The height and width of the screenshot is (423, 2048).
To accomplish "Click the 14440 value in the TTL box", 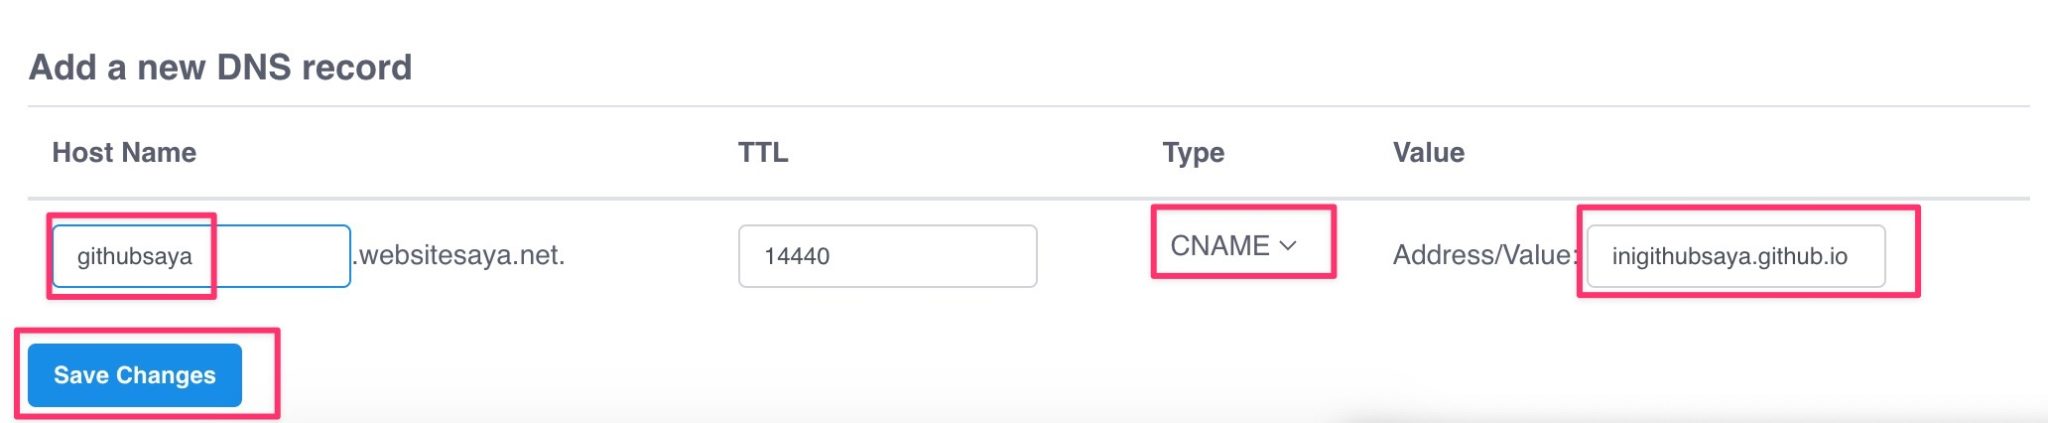I will tap(797, 256).
